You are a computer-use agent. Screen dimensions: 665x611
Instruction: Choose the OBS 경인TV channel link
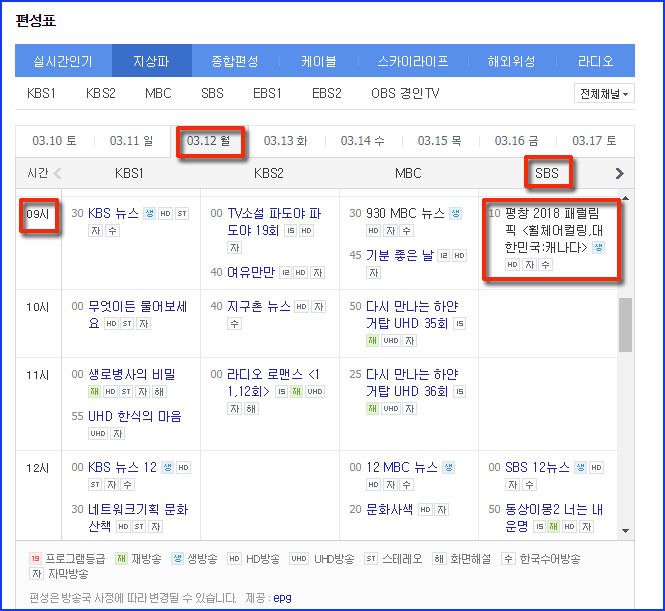click(x=405, y=93)
